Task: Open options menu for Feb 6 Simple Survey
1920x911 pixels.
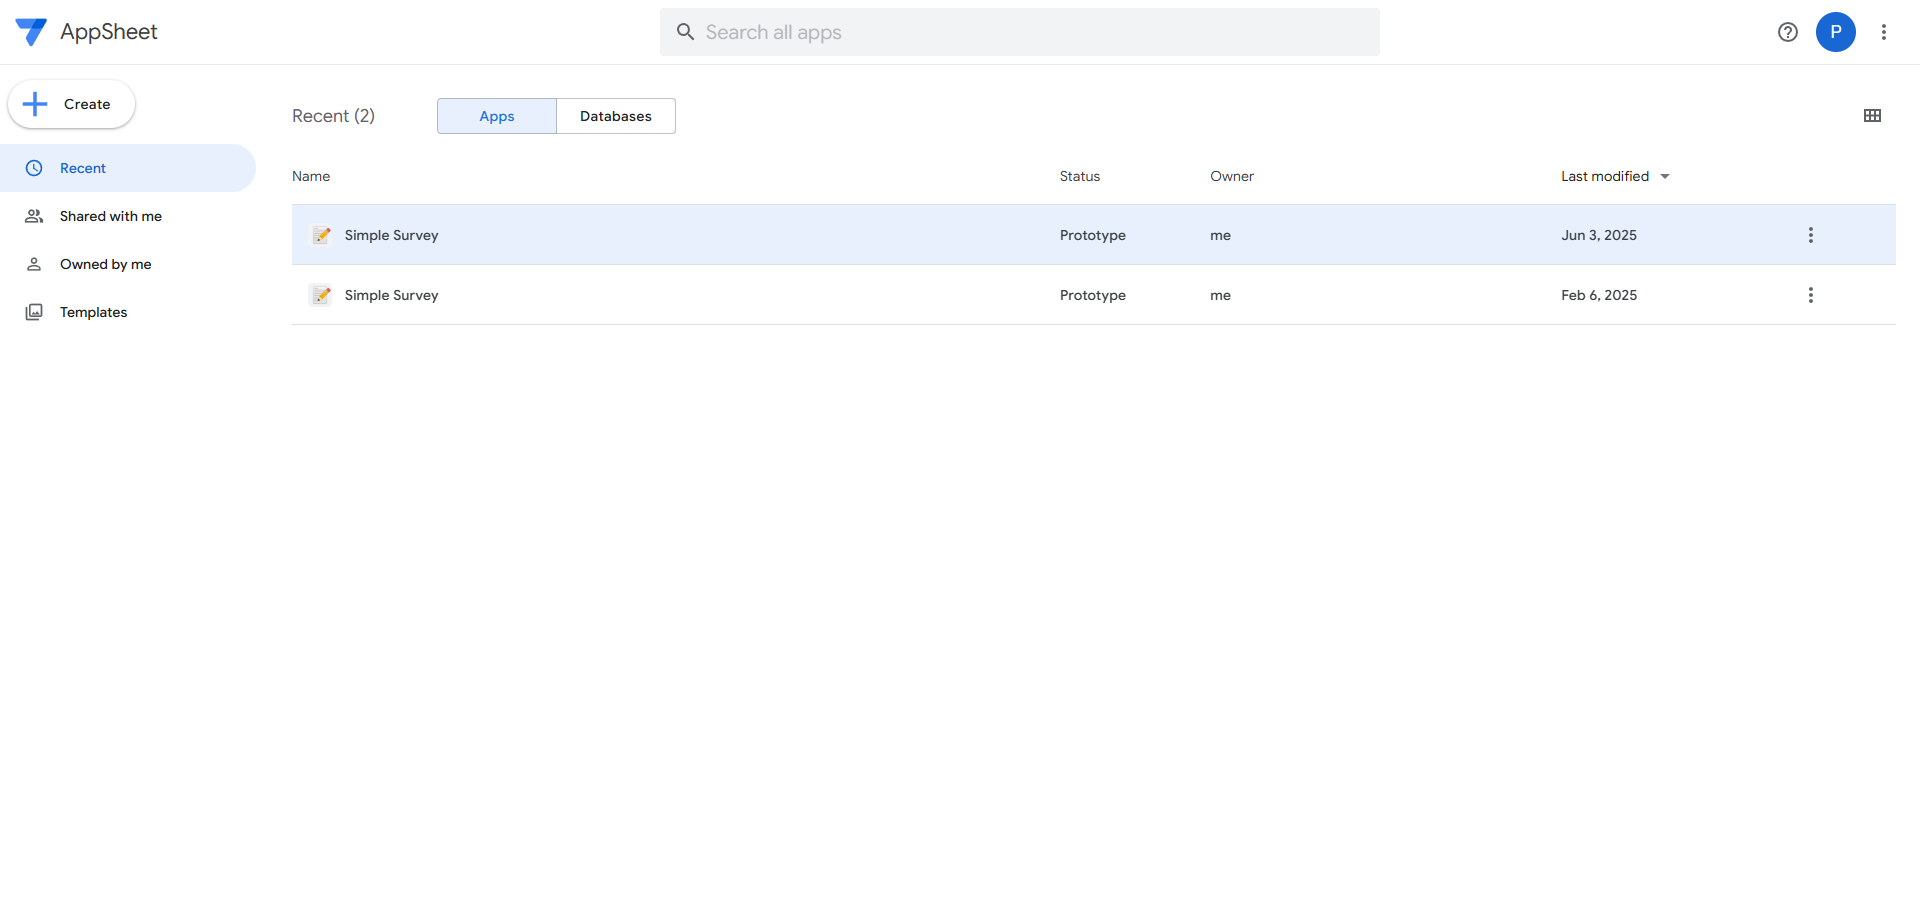Action: coord(1810,294)
